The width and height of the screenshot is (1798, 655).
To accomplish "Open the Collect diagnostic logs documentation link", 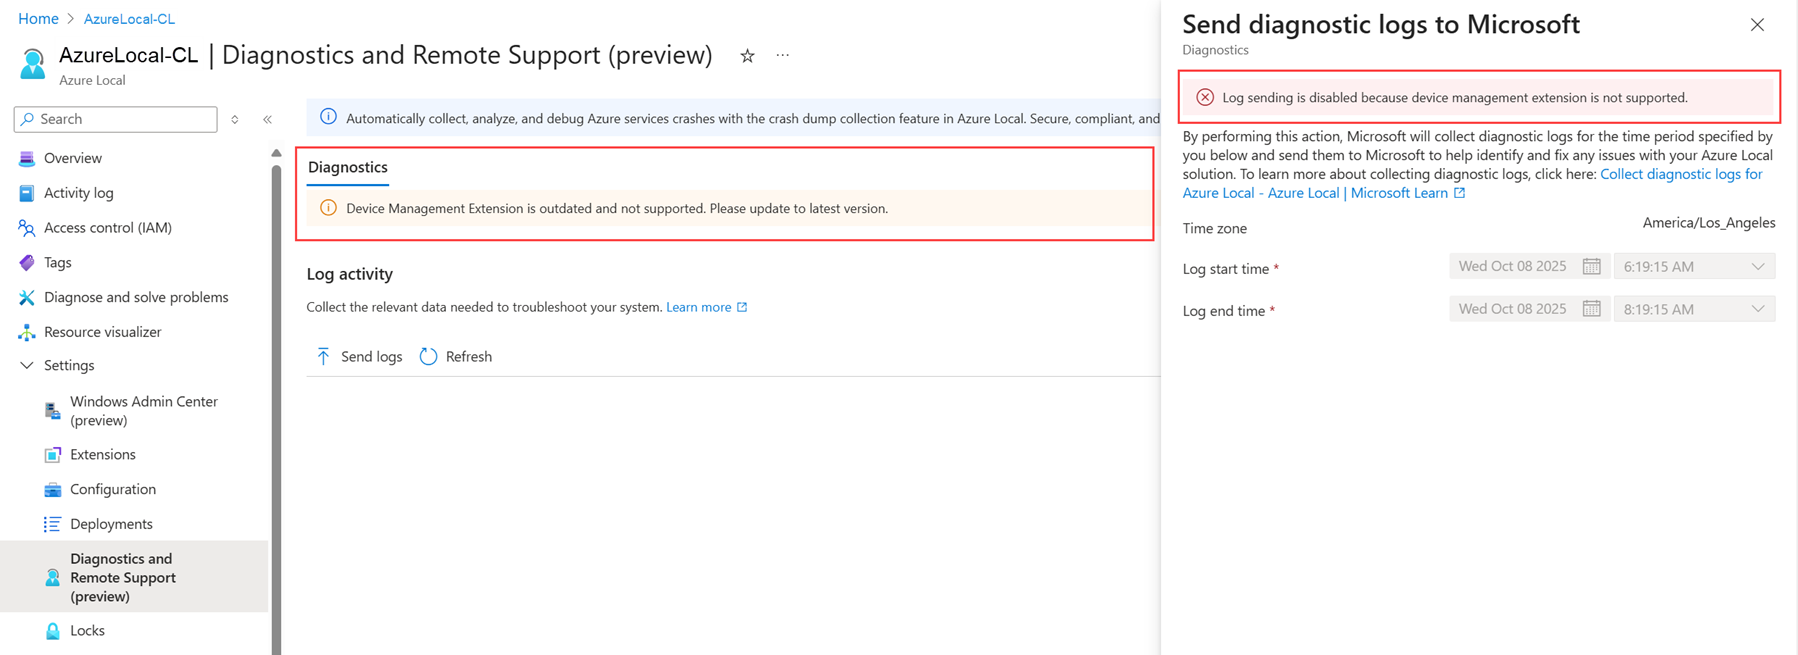I will tap(1680, 174).
